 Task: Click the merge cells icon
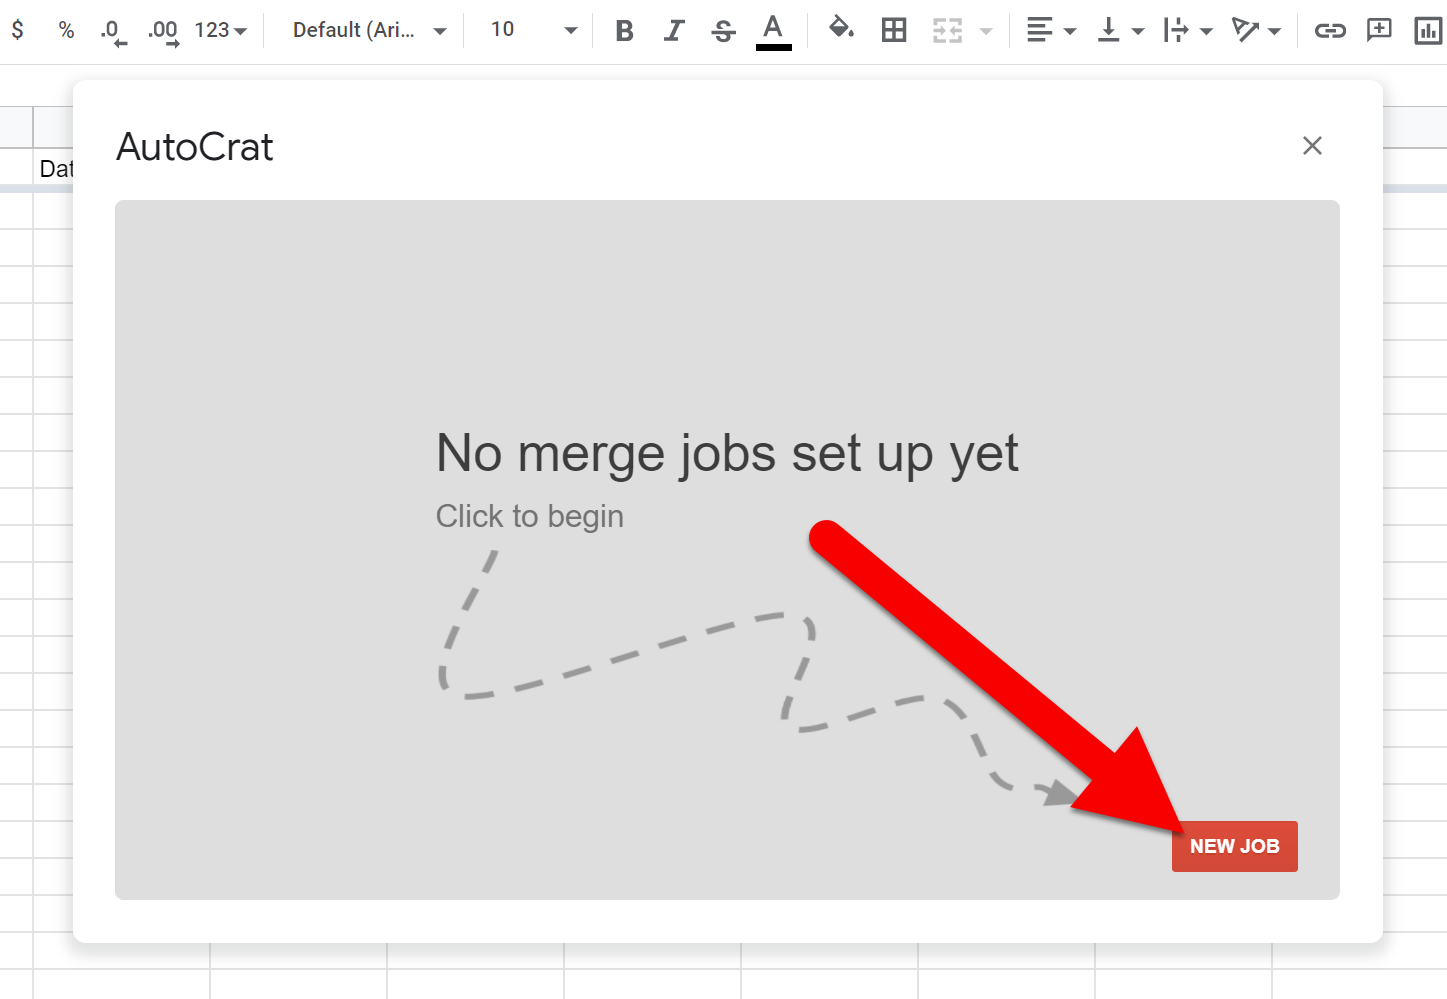point(947,31)
